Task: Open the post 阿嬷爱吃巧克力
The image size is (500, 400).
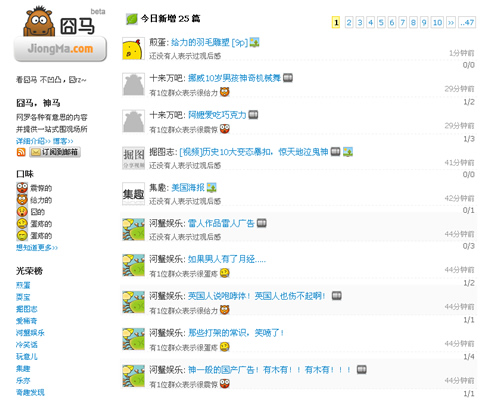Action: tap(217, 115)
